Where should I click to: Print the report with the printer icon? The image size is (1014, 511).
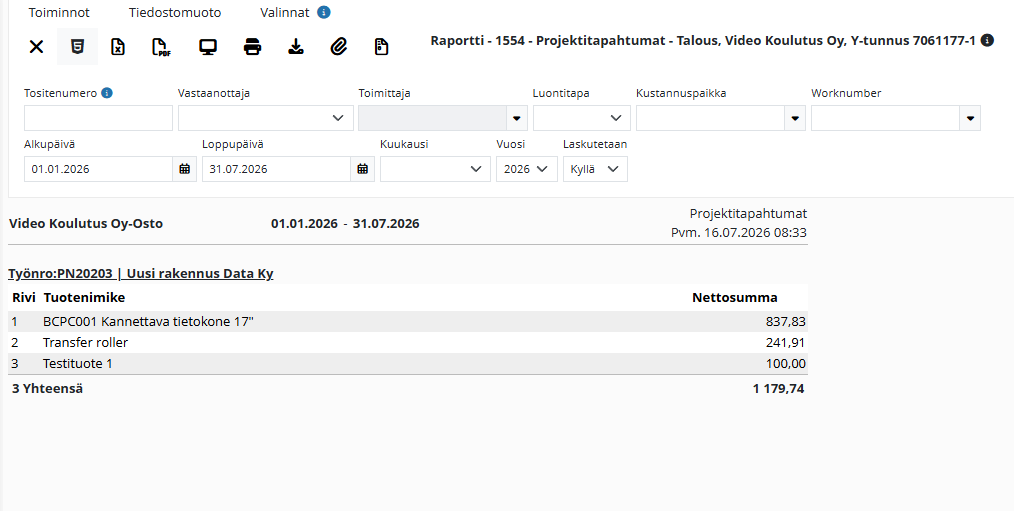point(252,47)
